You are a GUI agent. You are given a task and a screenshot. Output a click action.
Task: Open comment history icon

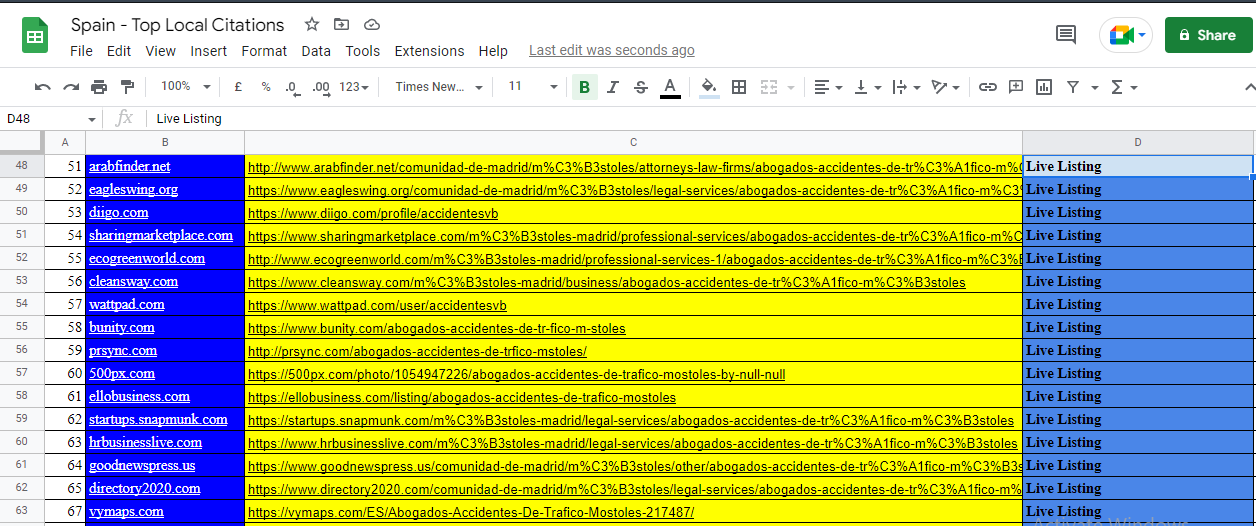(1066, 35)
